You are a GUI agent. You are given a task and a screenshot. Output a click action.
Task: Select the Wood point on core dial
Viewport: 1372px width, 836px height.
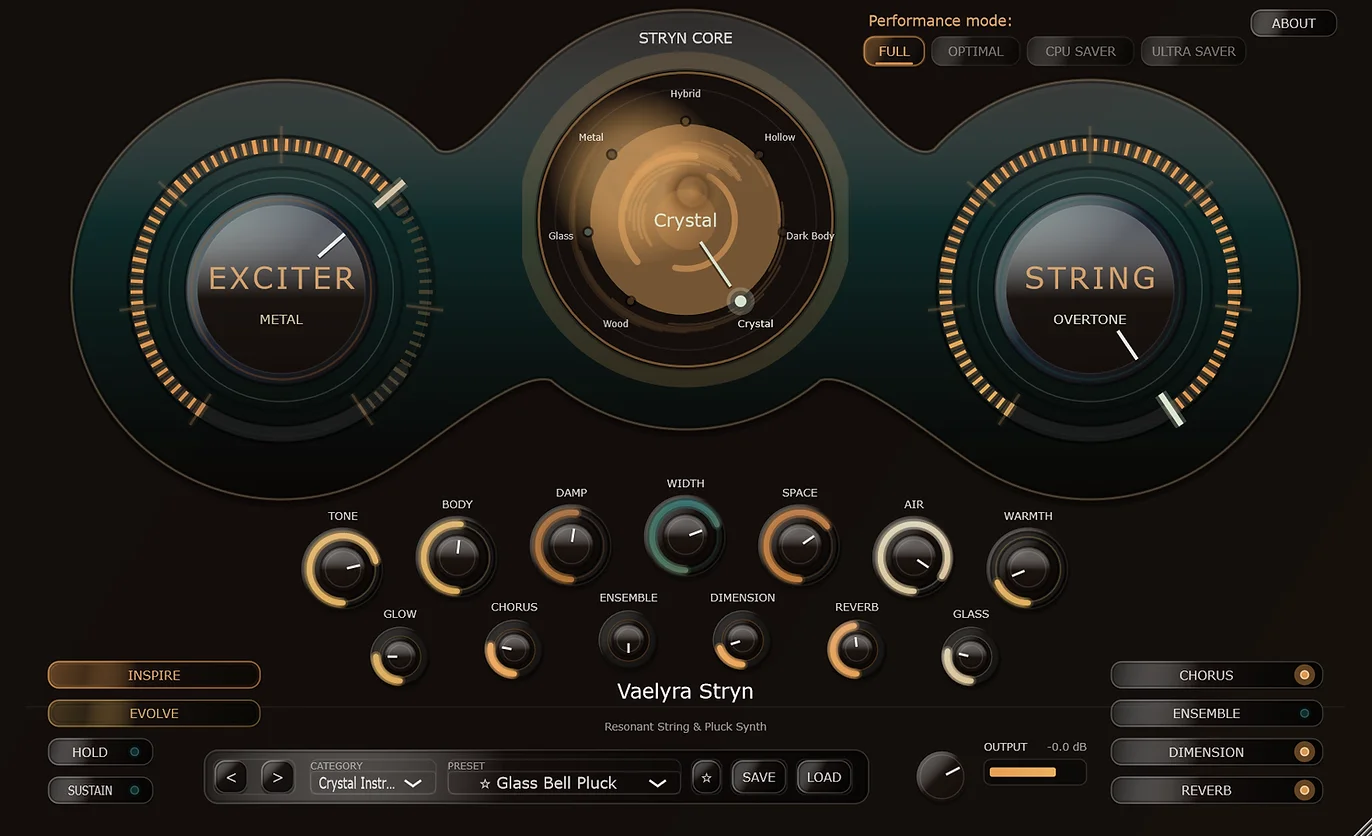tap(630, 300)
